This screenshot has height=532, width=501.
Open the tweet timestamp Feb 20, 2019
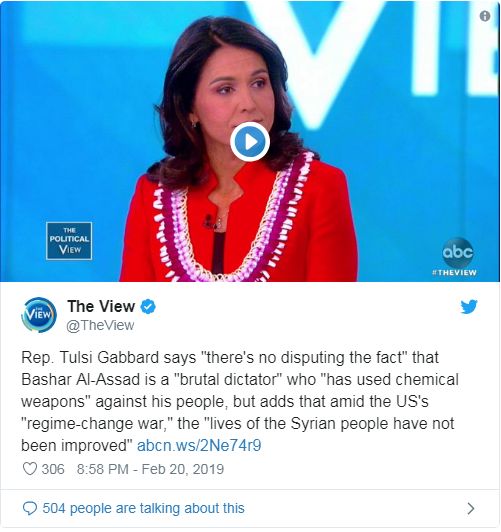pos(150,469)
